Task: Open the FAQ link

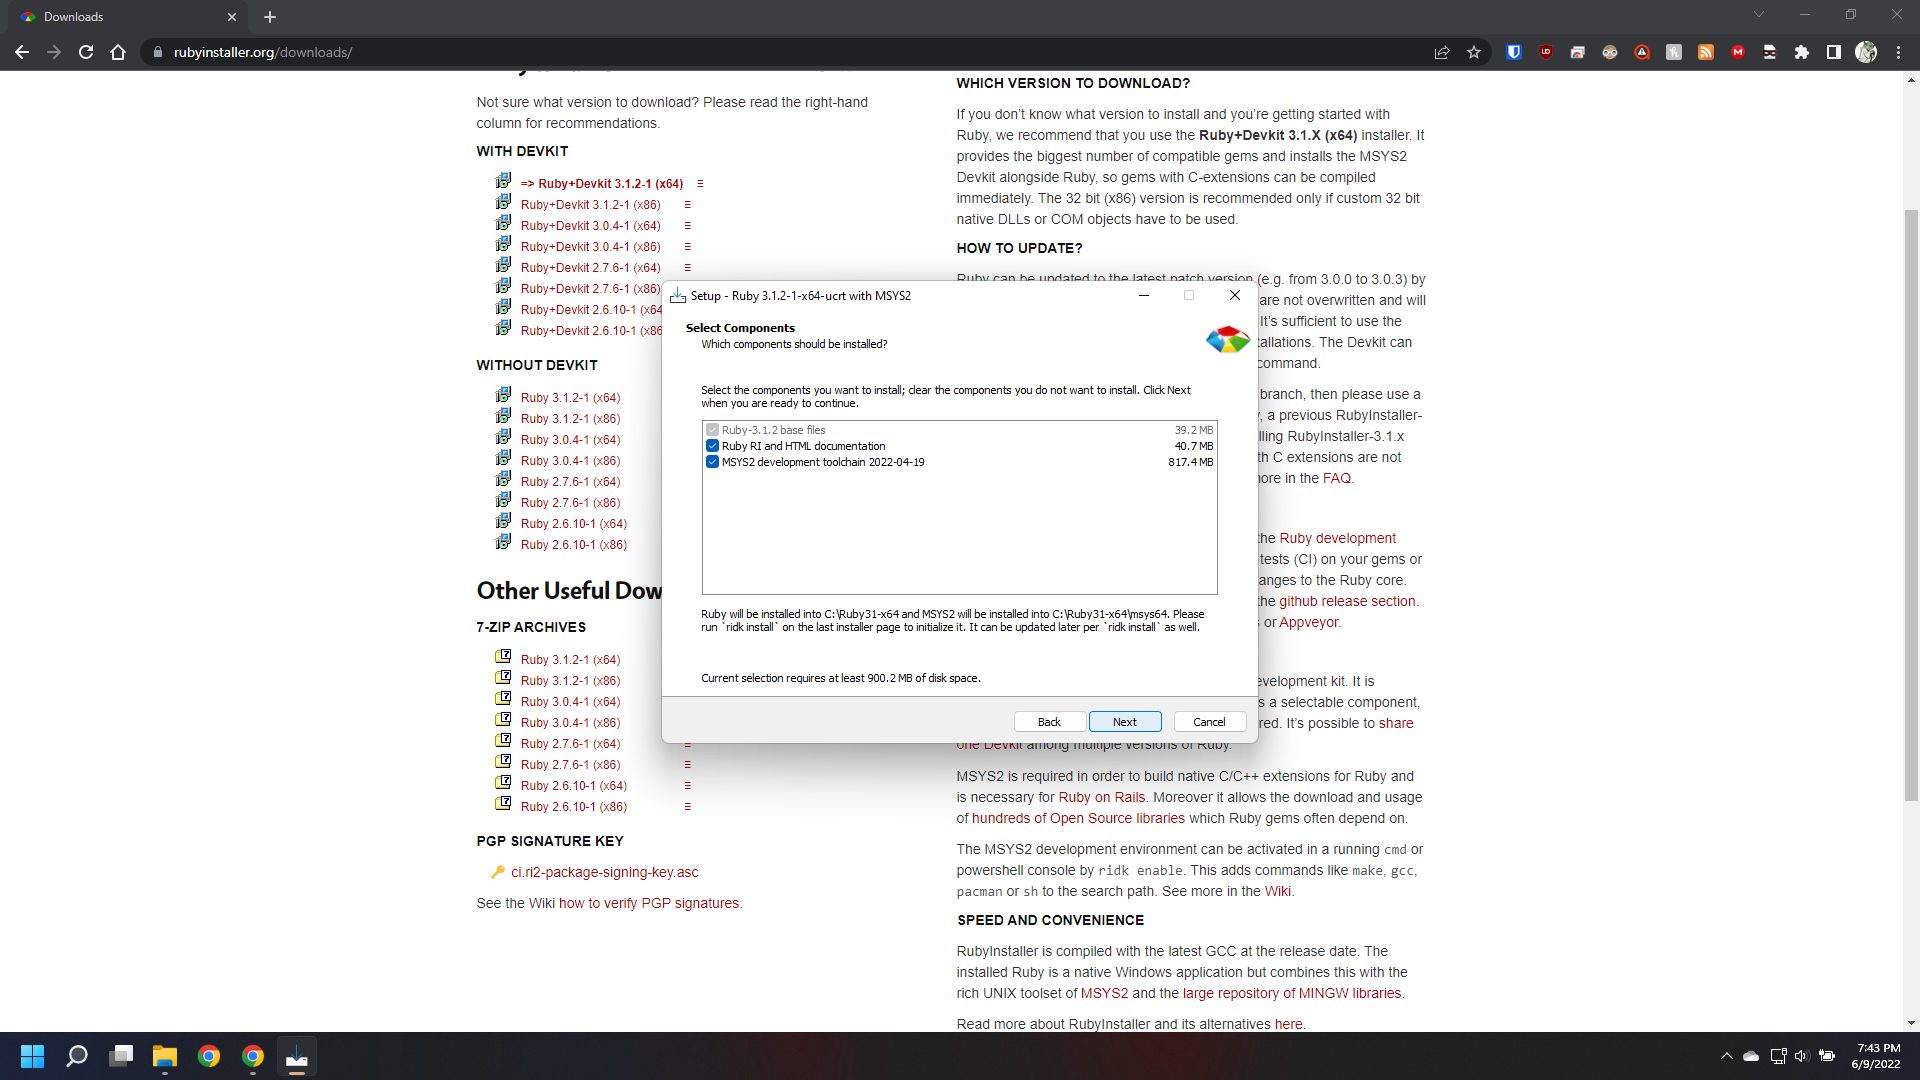Action: pyautogui.click(x=1337, y=479)
